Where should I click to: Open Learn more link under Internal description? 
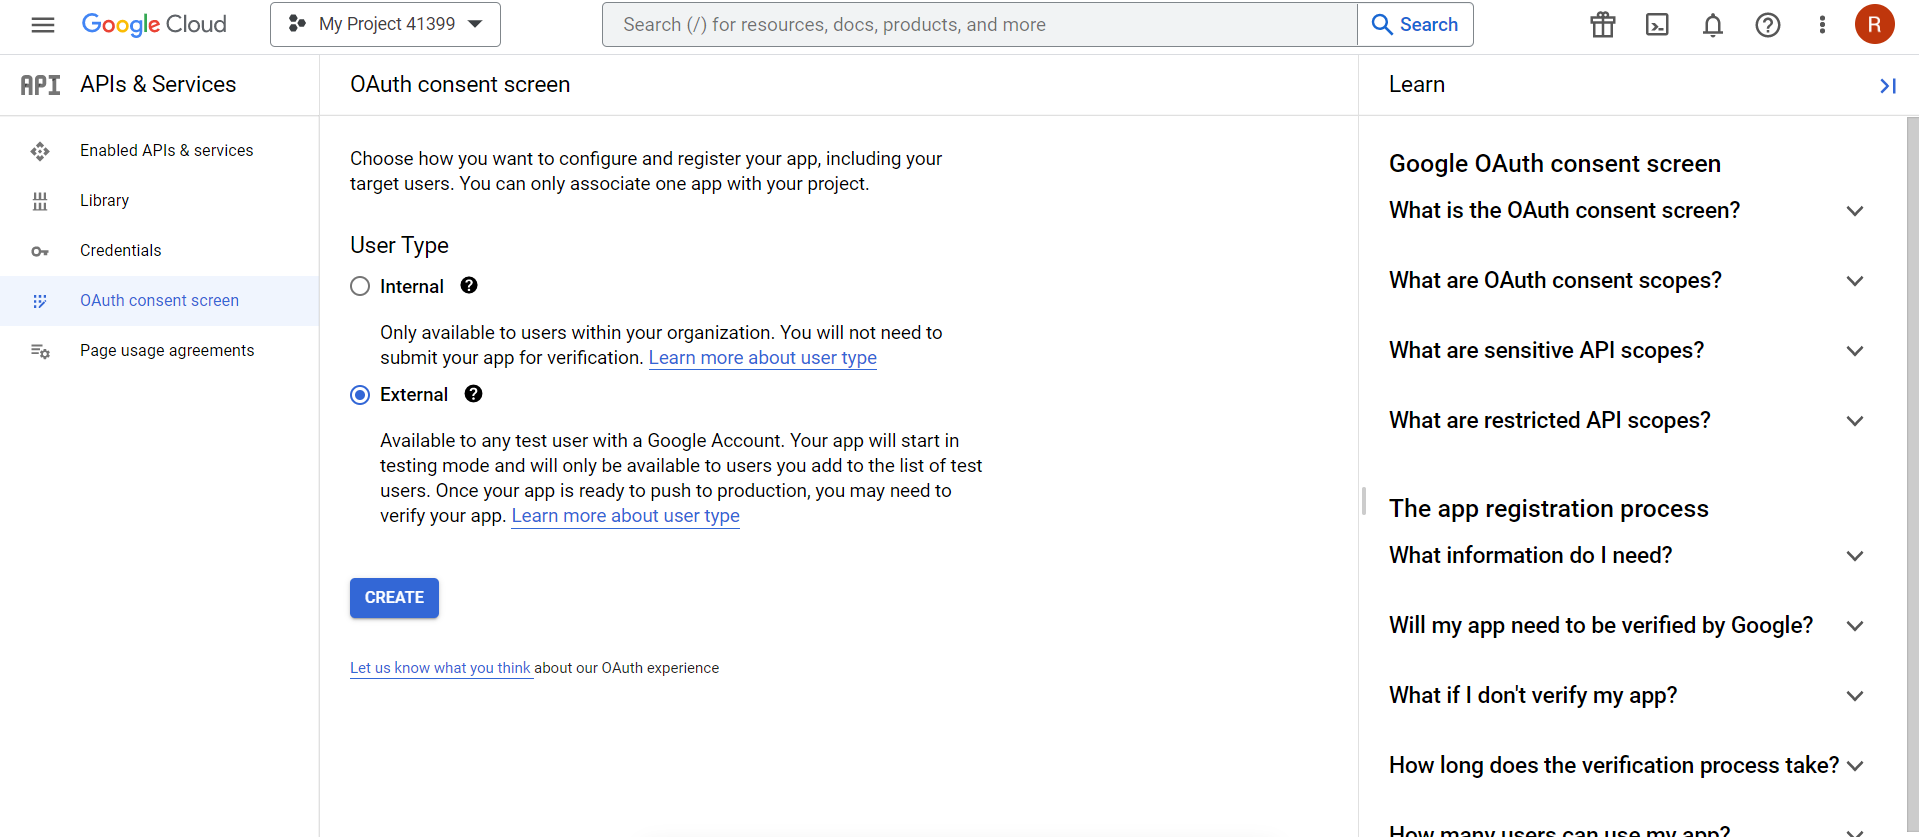[x=763, y=358]
